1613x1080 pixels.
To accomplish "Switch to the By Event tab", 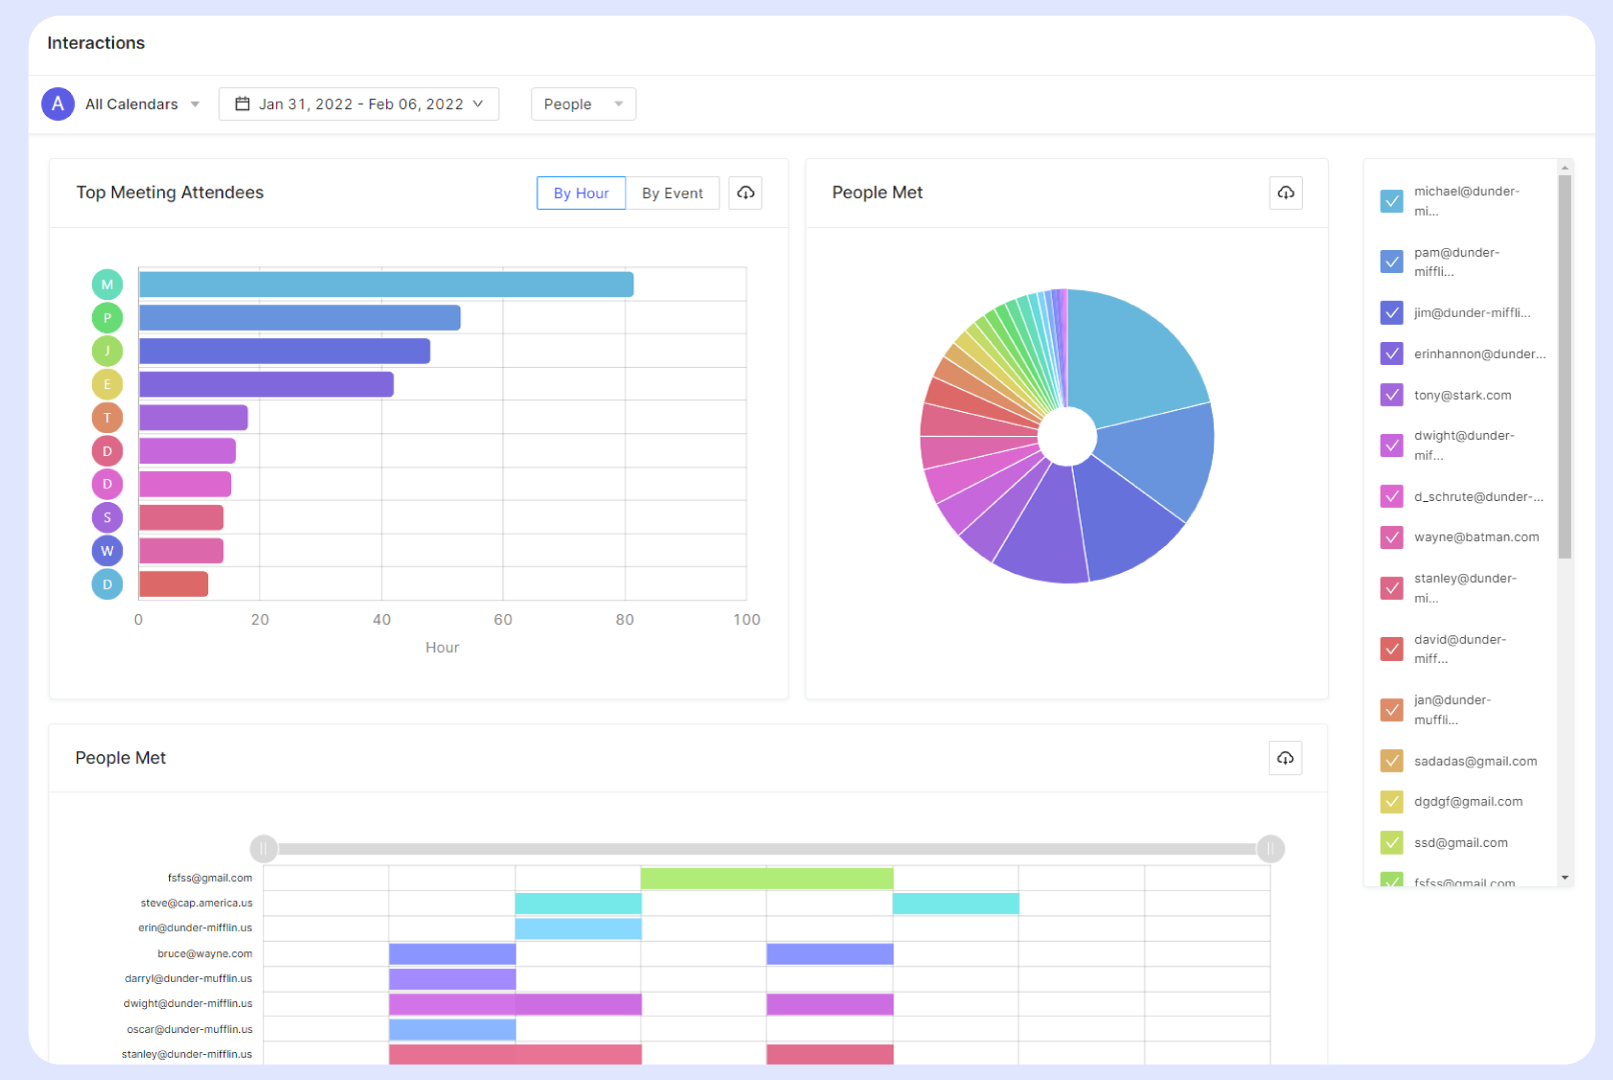I will (x=672, y=193).
